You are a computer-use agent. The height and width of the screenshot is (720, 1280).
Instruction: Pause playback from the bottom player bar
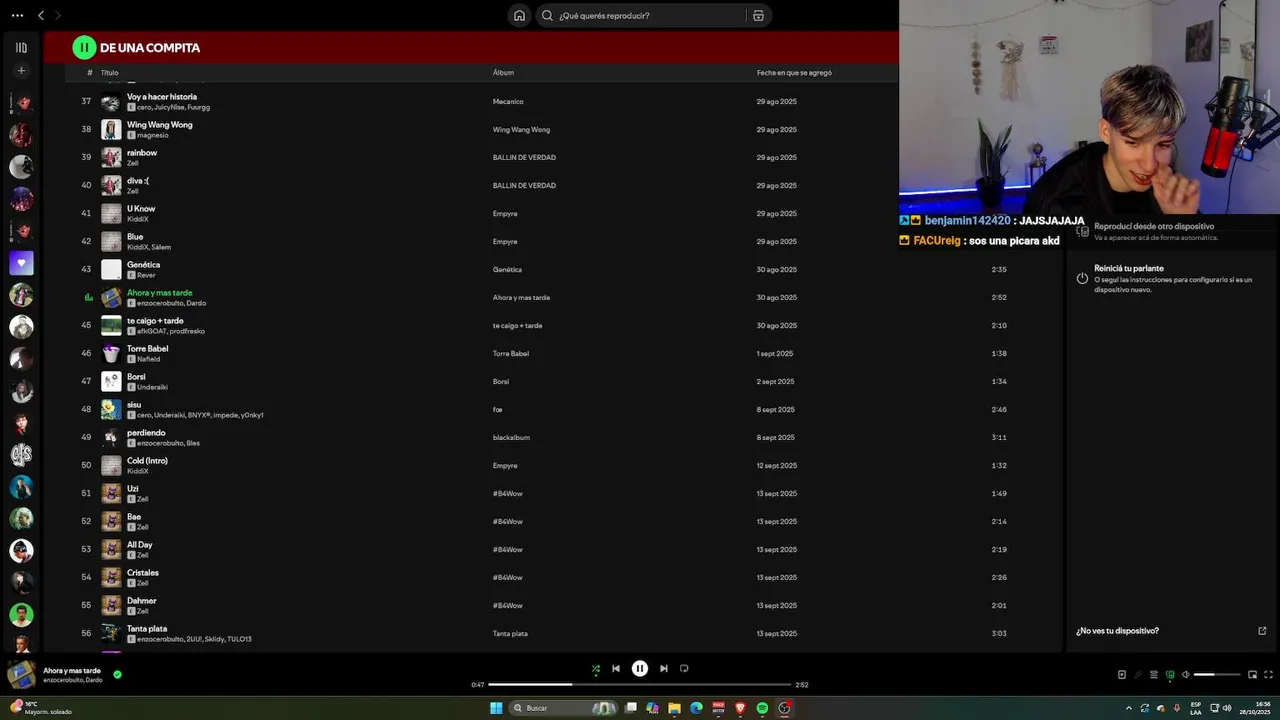640,669
